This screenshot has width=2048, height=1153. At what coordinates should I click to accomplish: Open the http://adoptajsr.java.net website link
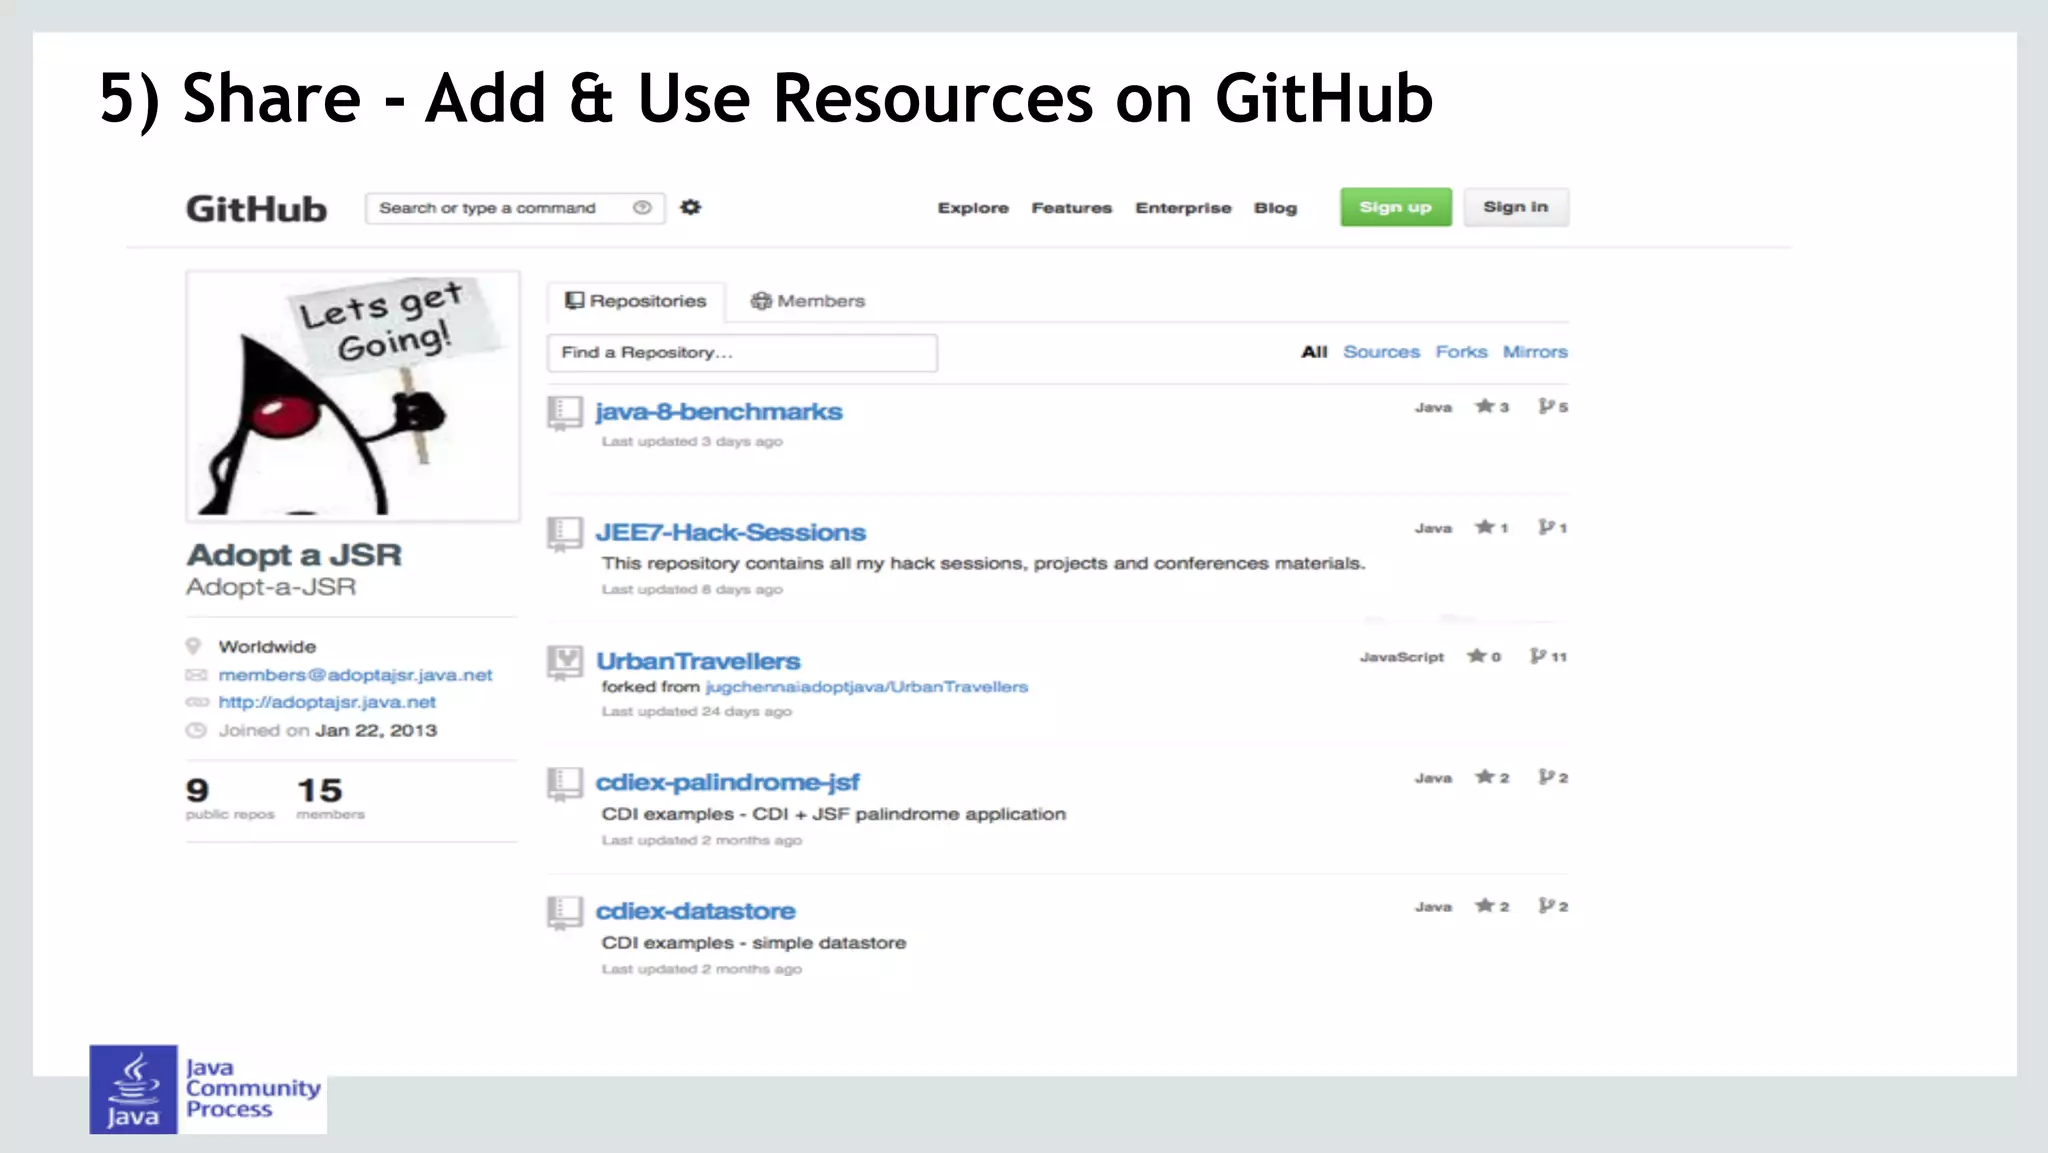327,702
